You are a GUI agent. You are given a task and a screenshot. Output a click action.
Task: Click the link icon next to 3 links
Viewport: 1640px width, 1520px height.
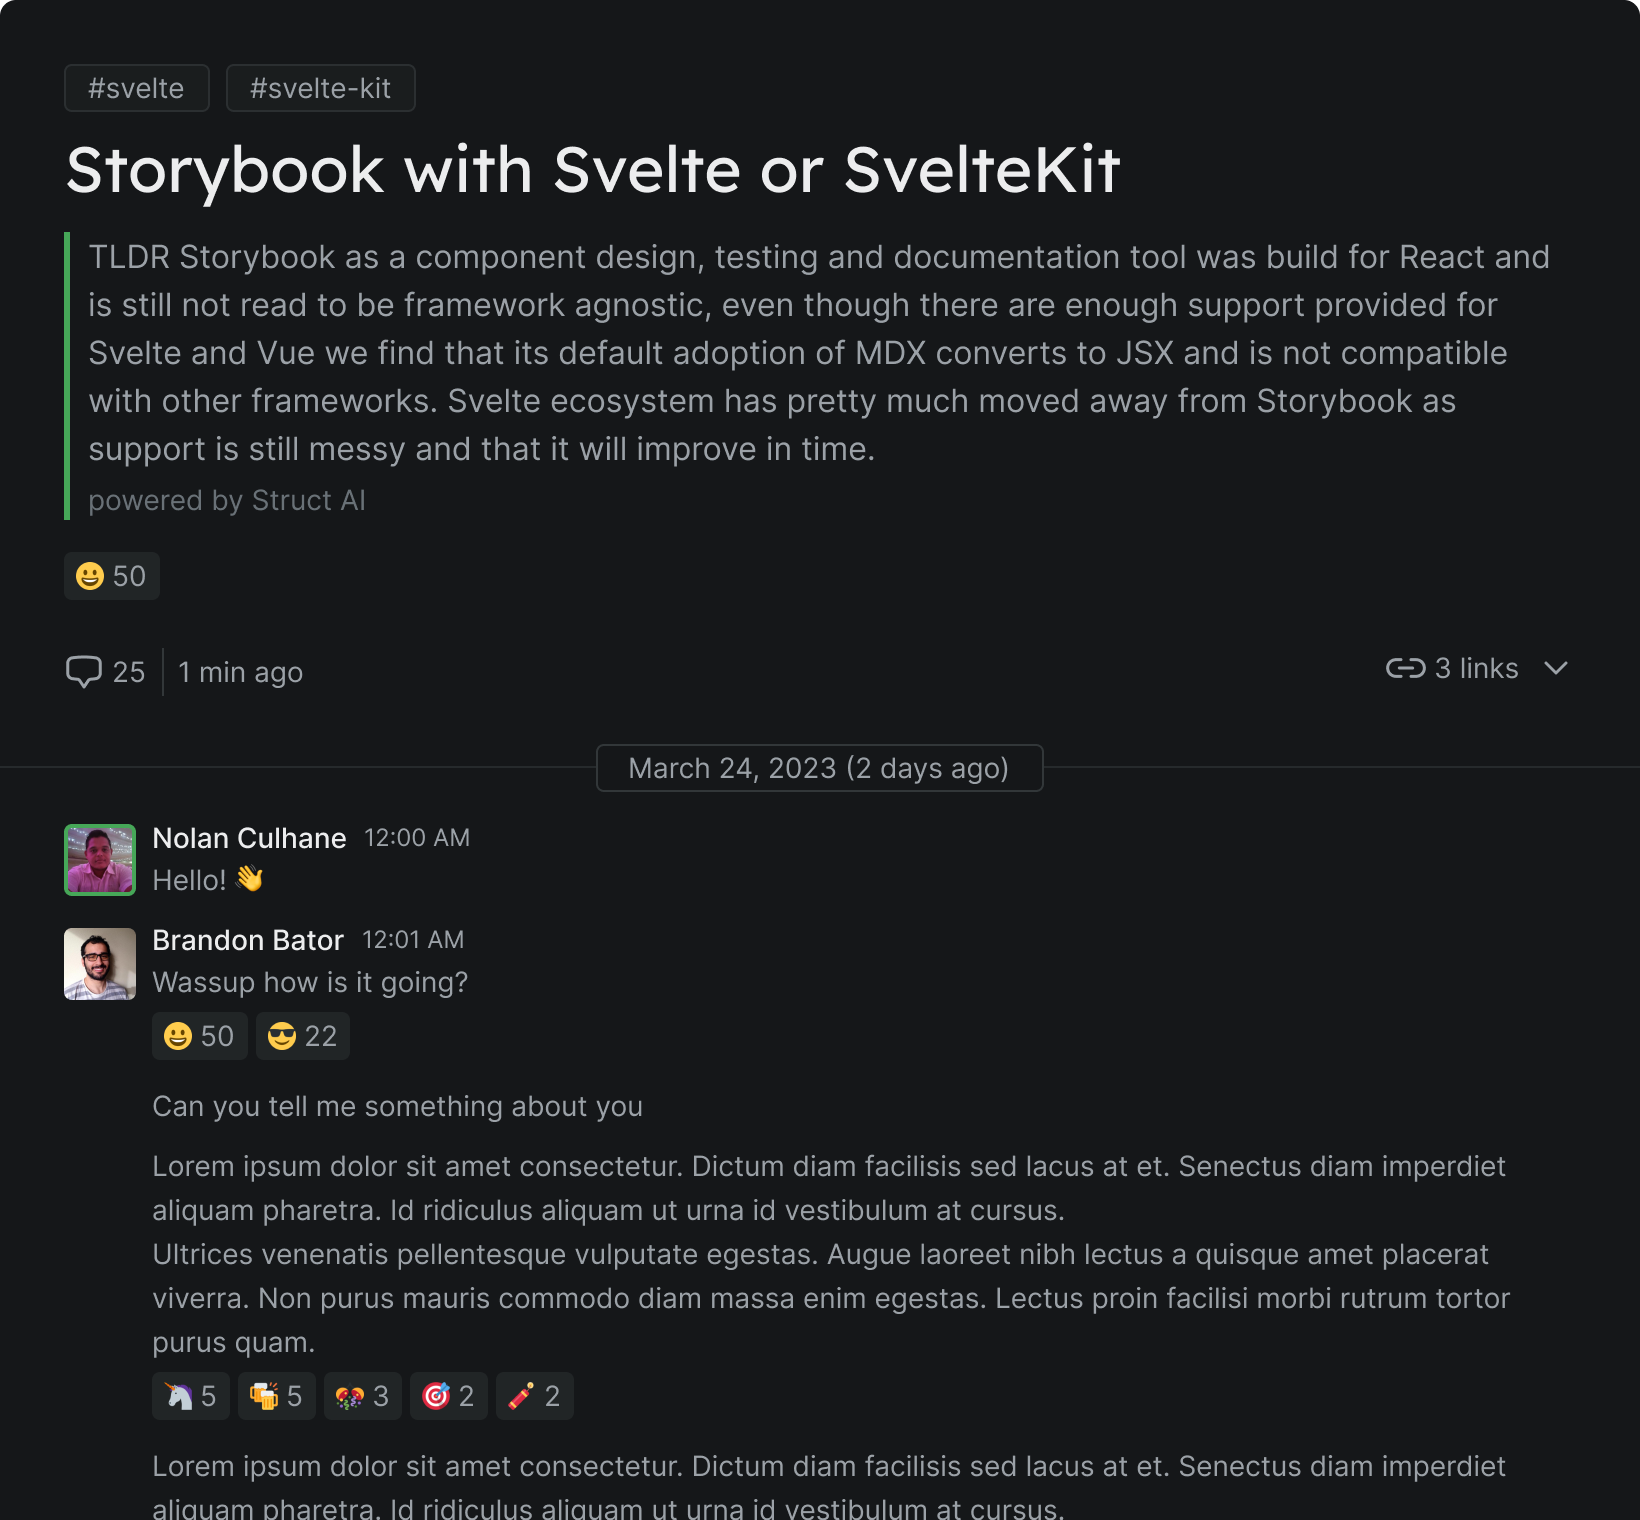click(1406, 668)
